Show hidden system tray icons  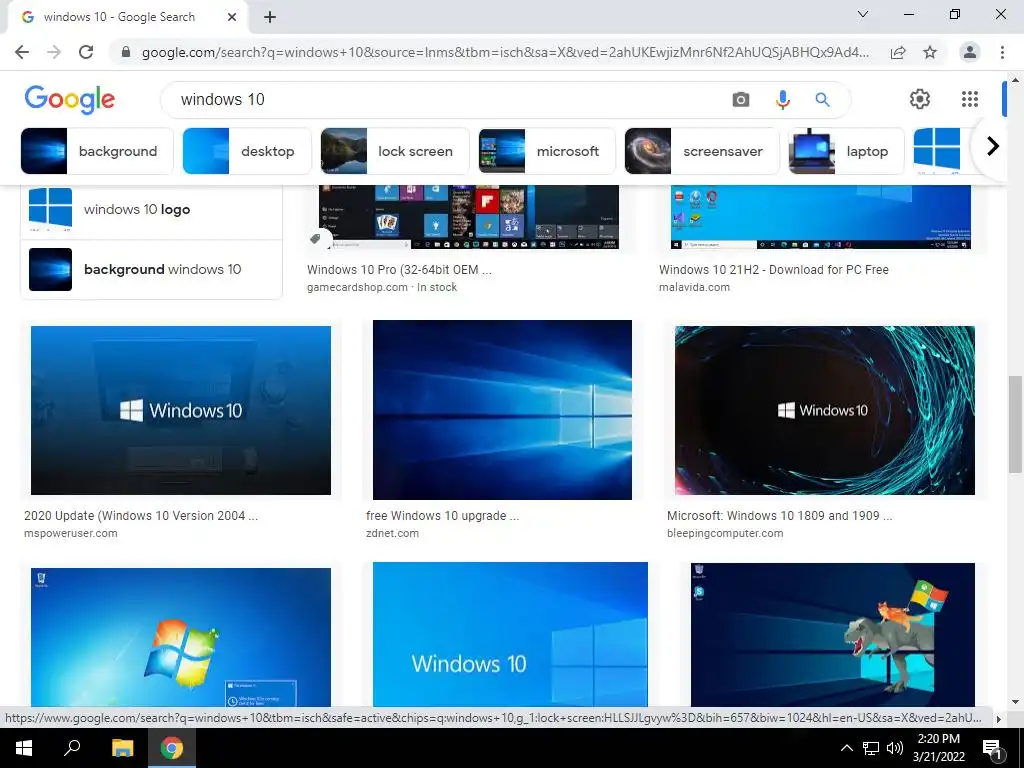[846, 748]
